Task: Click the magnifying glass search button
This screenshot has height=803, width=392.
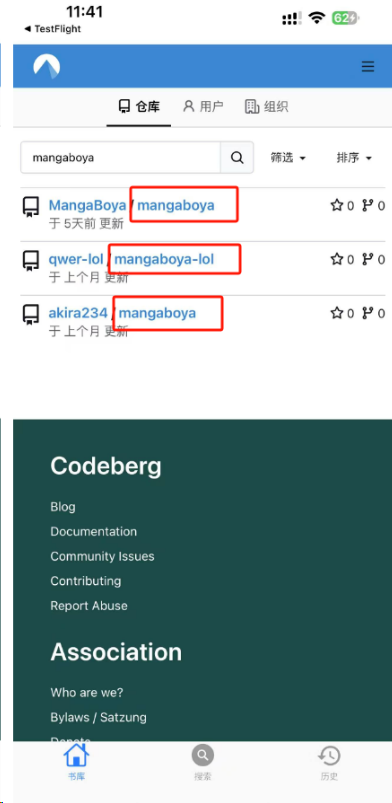Action: pos(237,158)
